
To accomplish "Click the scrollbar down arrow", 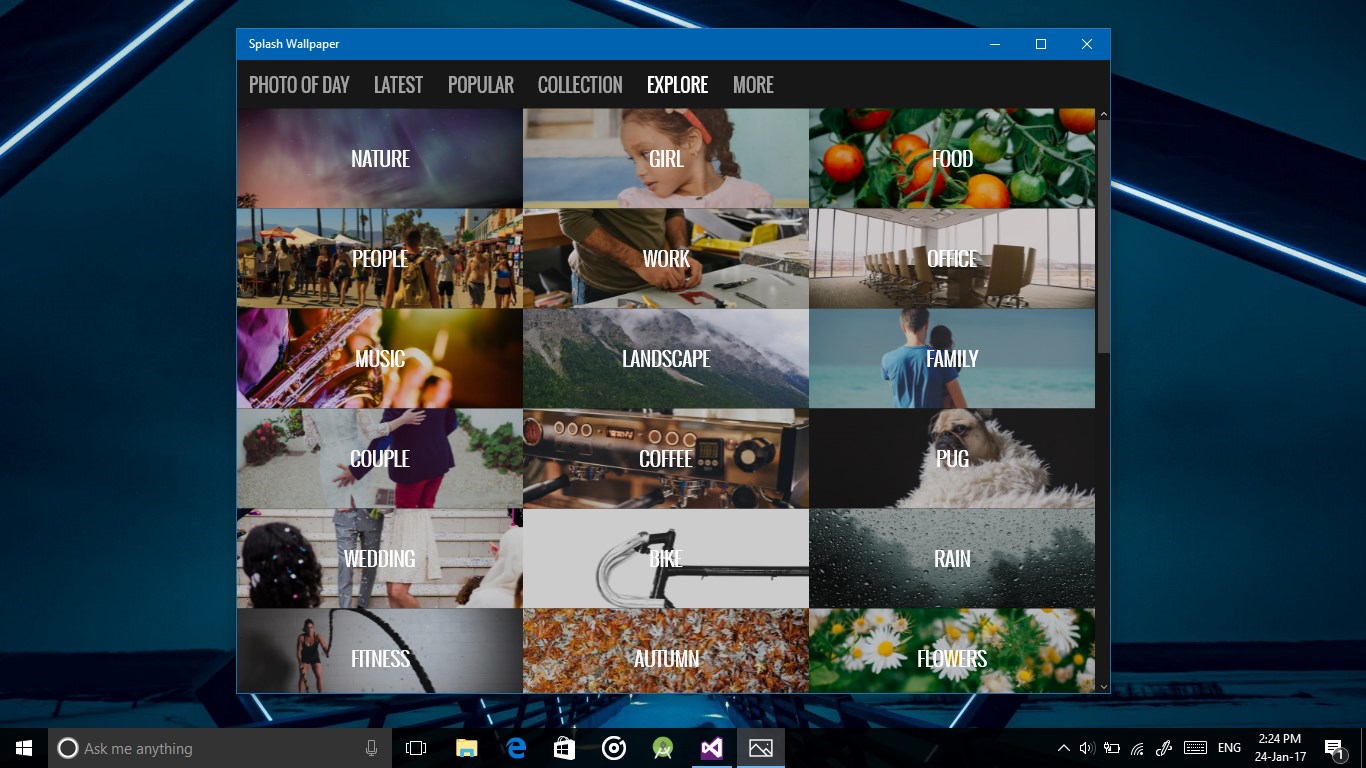I will click(x=1104, y=687).
